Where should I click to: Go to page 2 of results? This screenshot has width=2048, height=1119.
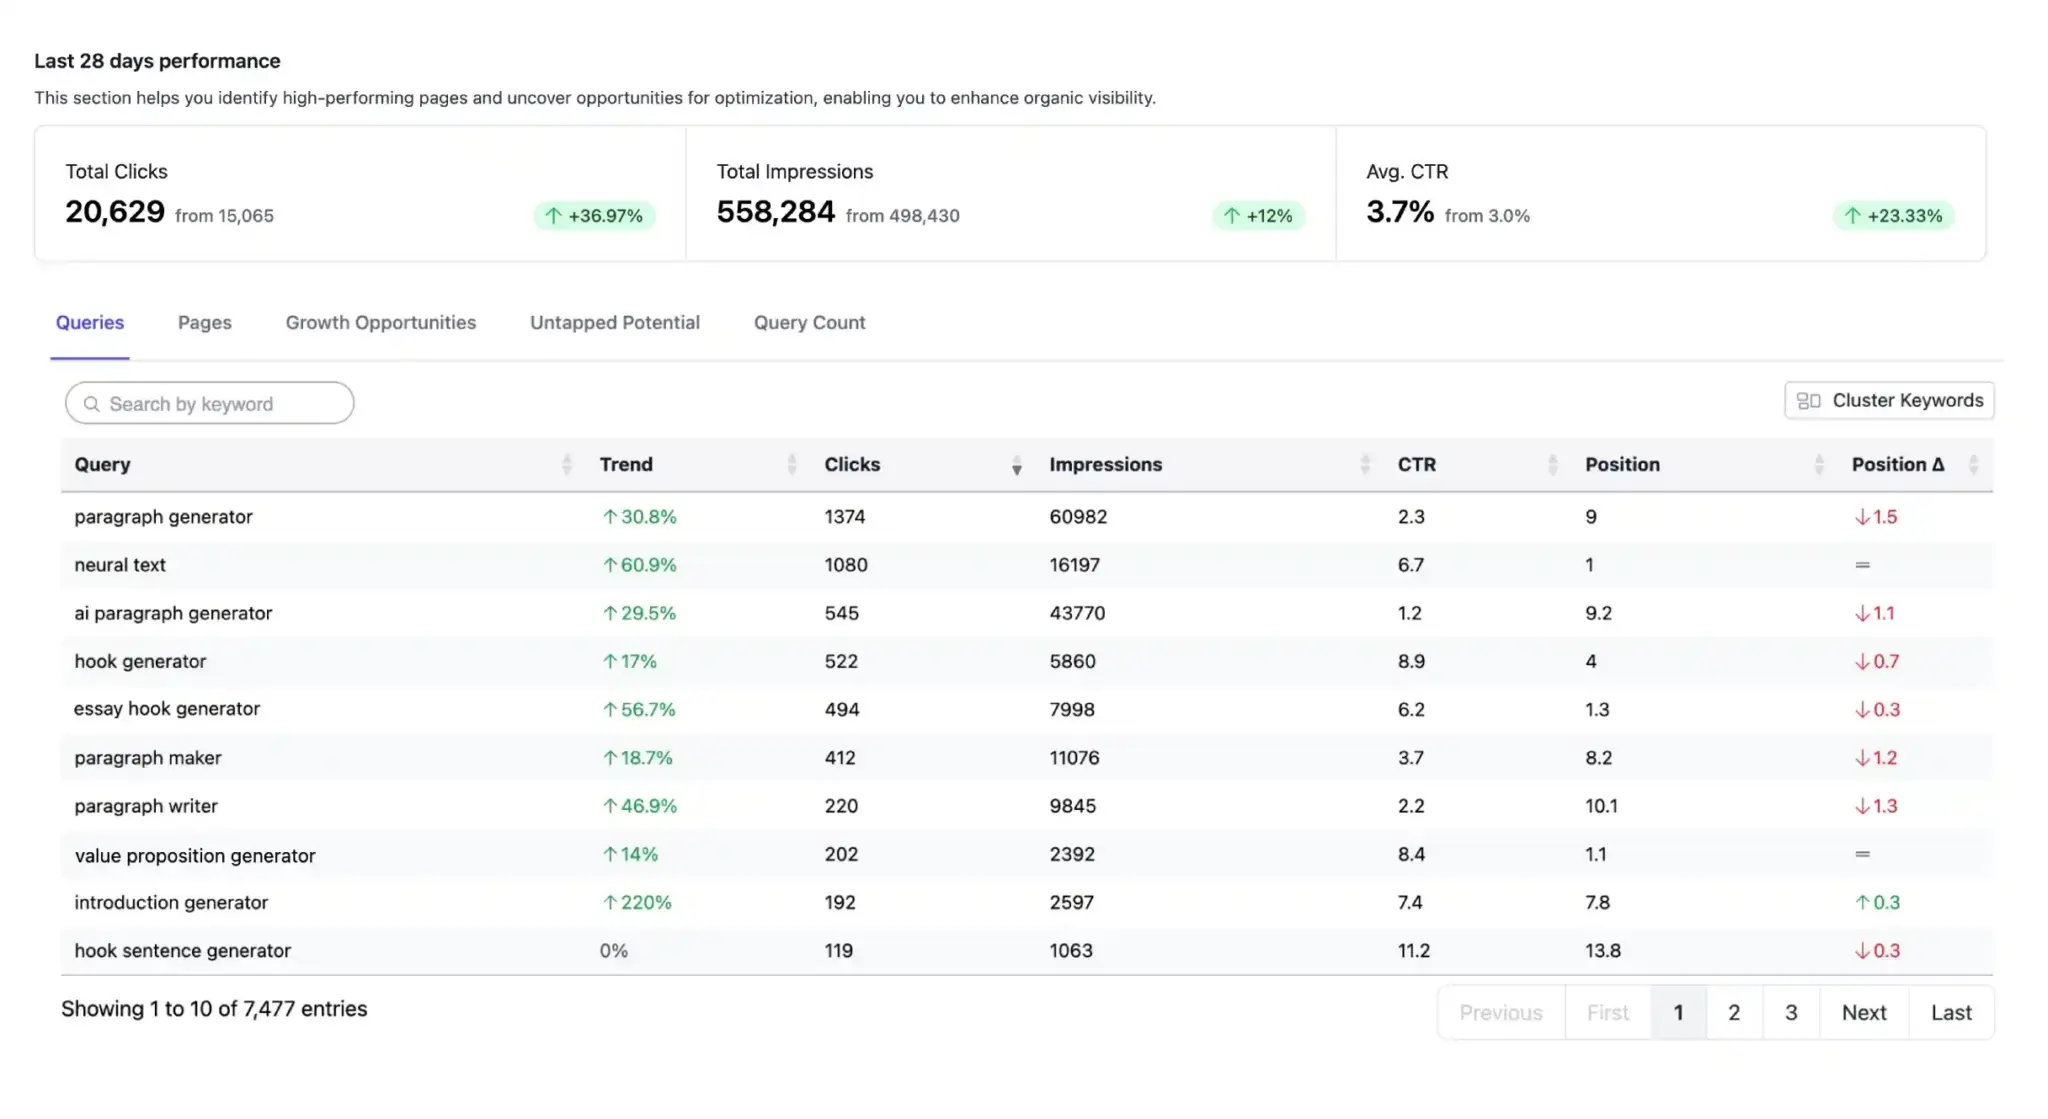pos(1734,1012)
